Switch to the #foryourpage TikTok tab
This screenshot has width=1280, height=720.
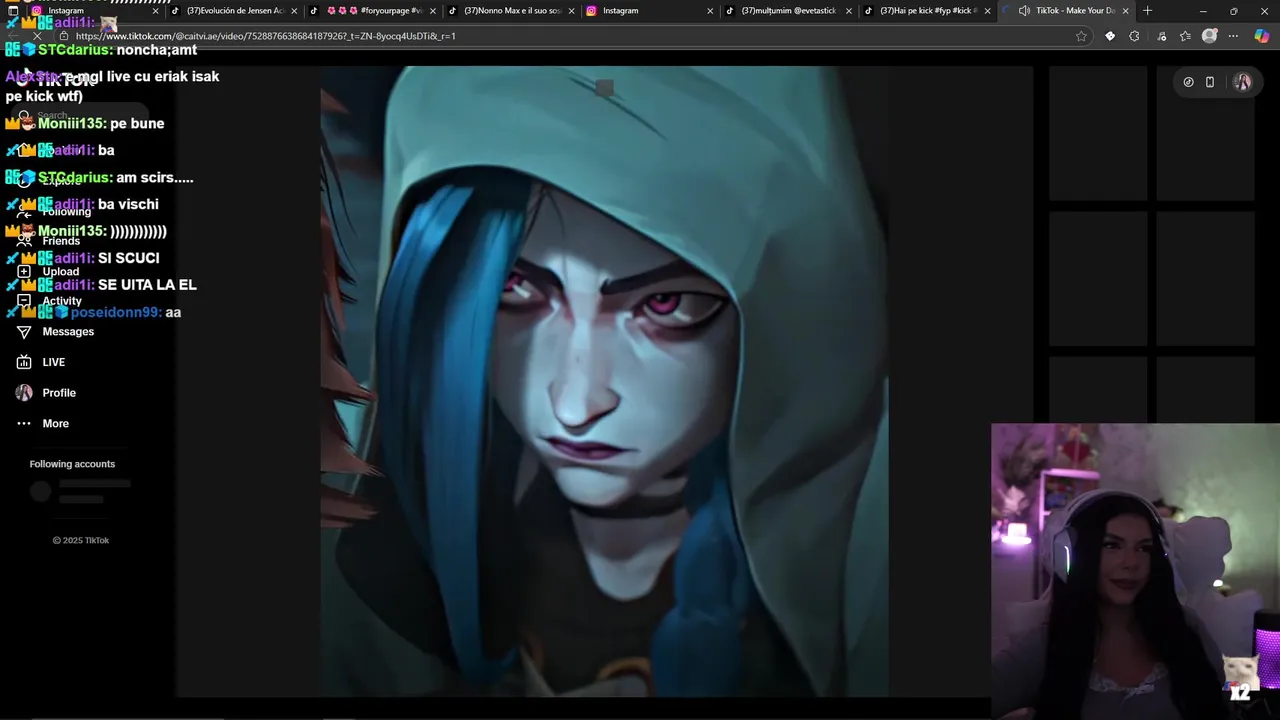[374, 11]
